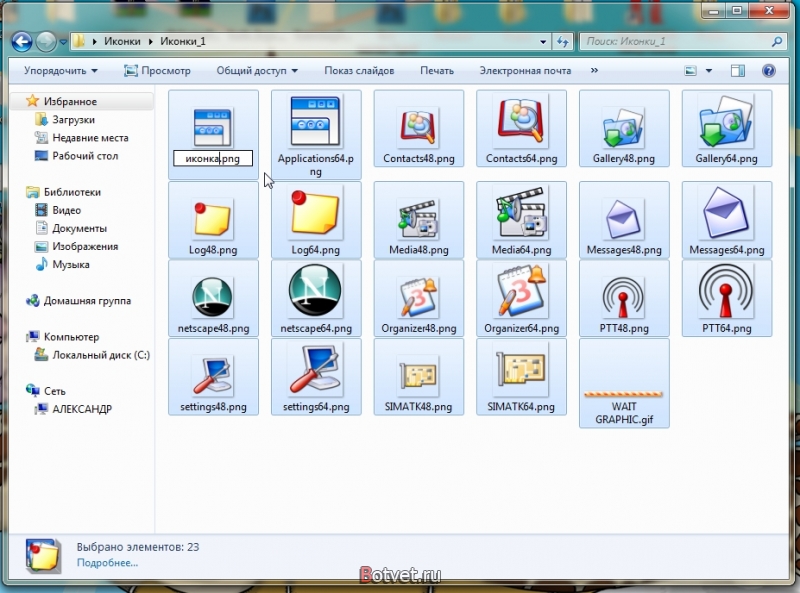Expand the view options dropdown arrow
Viewport: 800px width, 593px height.
(x=709, y=70)
